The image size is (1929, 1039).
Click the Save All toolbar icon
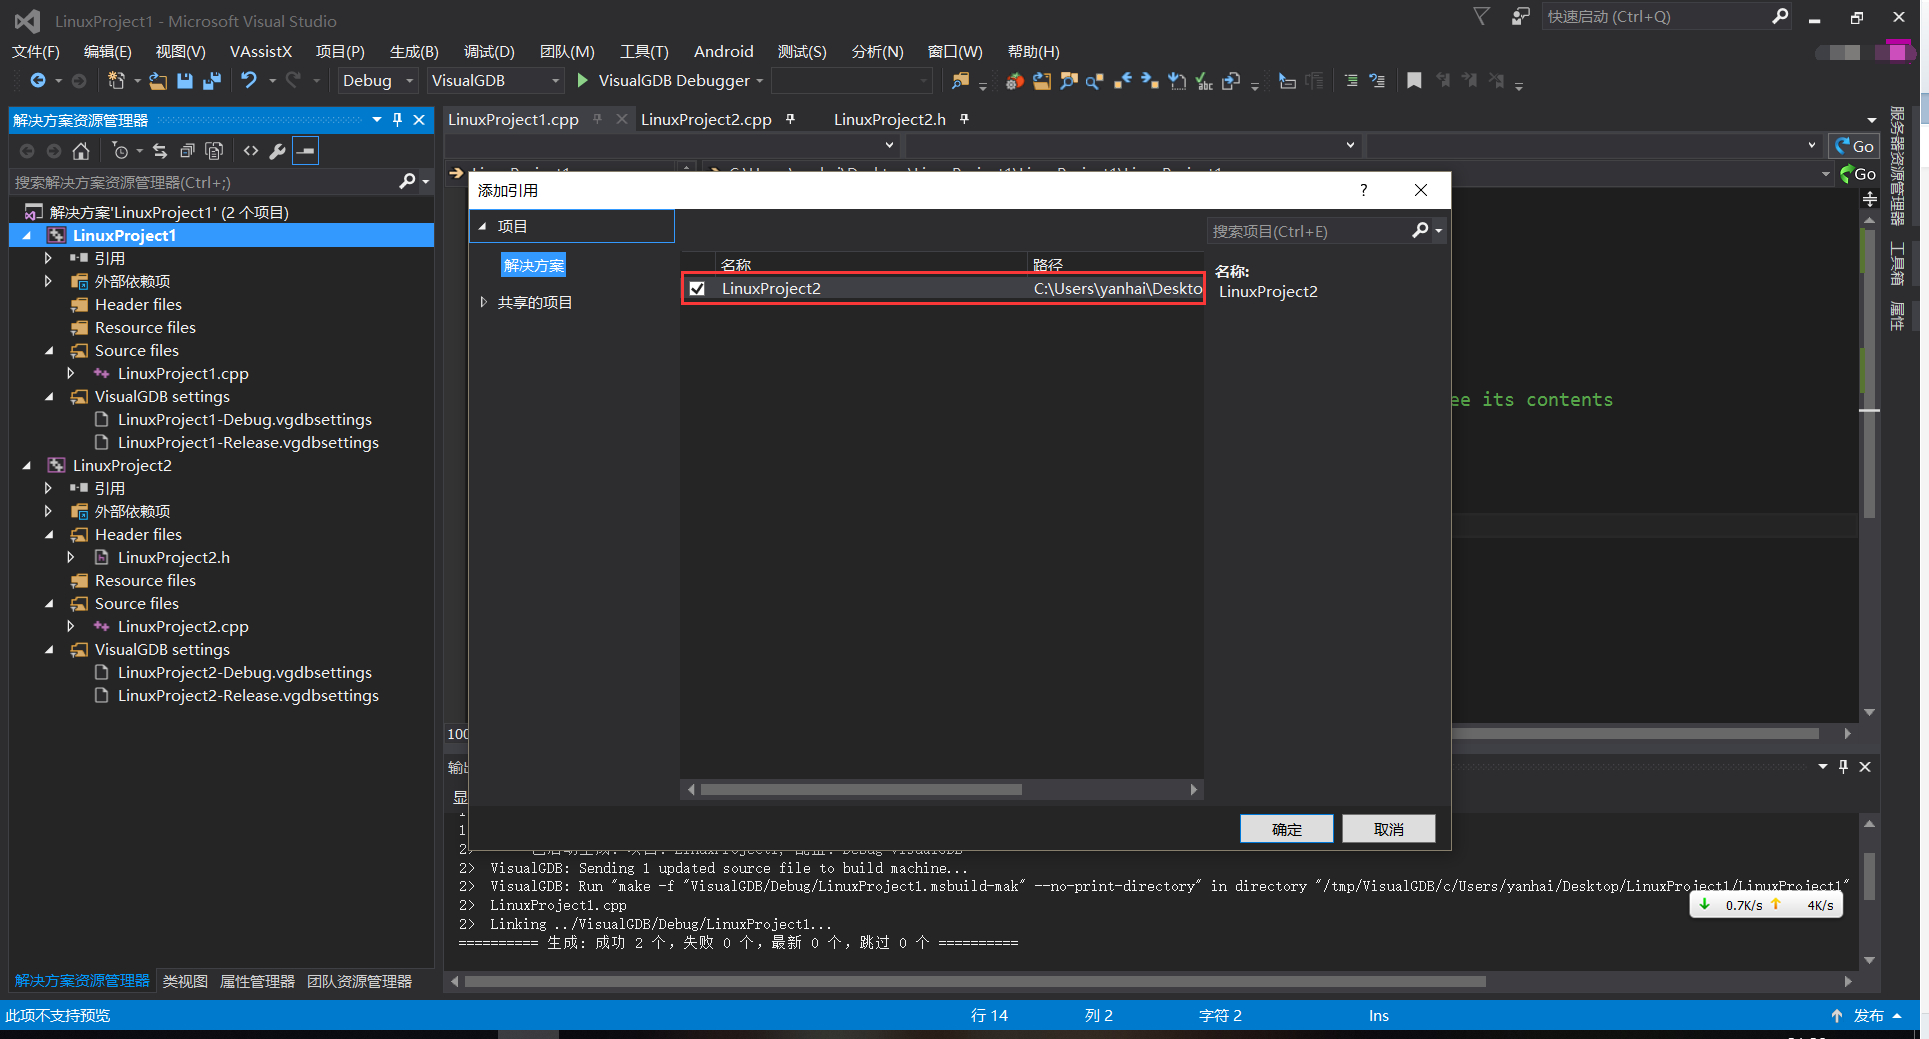tap(211, 81)
